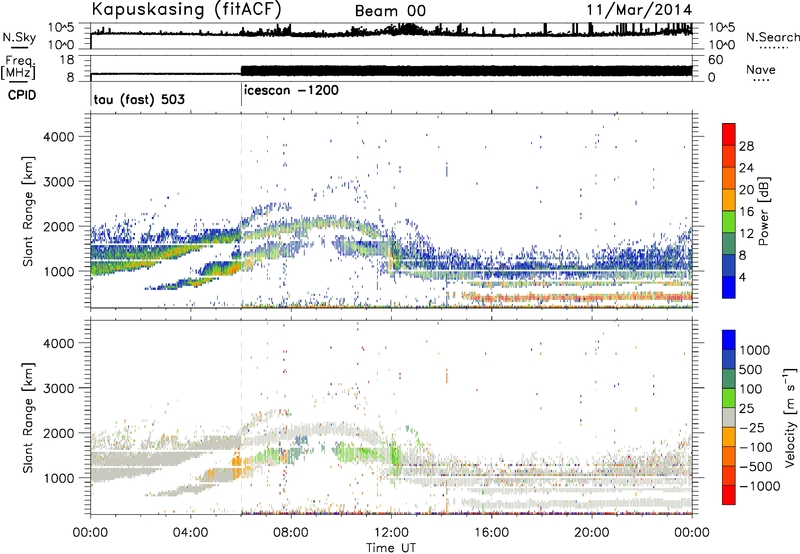Pick the teal 8-12 dB Power colorbar segment
Viewport: 800px width, 554px height.
pos(729,244)
